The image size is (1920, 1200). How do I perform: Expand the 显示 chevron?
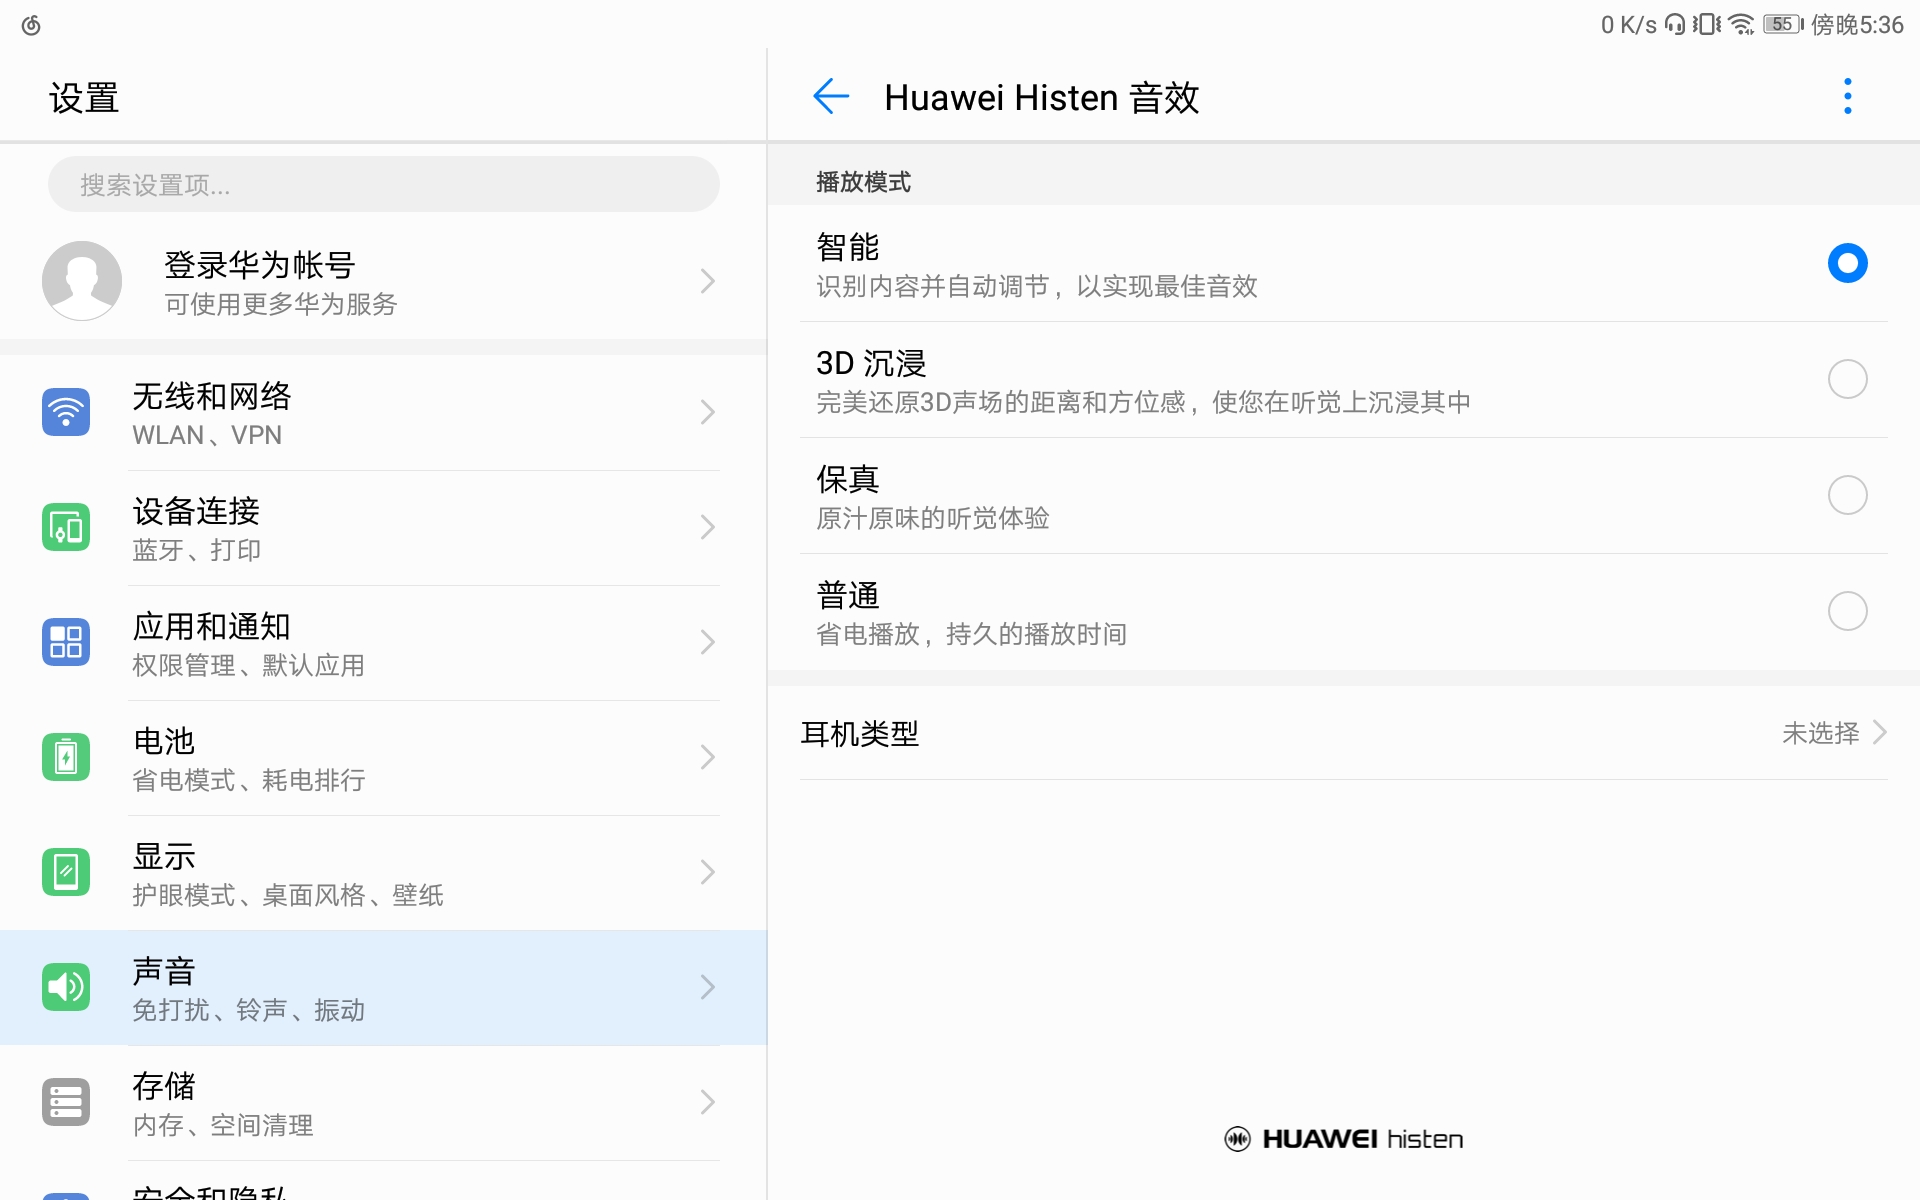708,872
